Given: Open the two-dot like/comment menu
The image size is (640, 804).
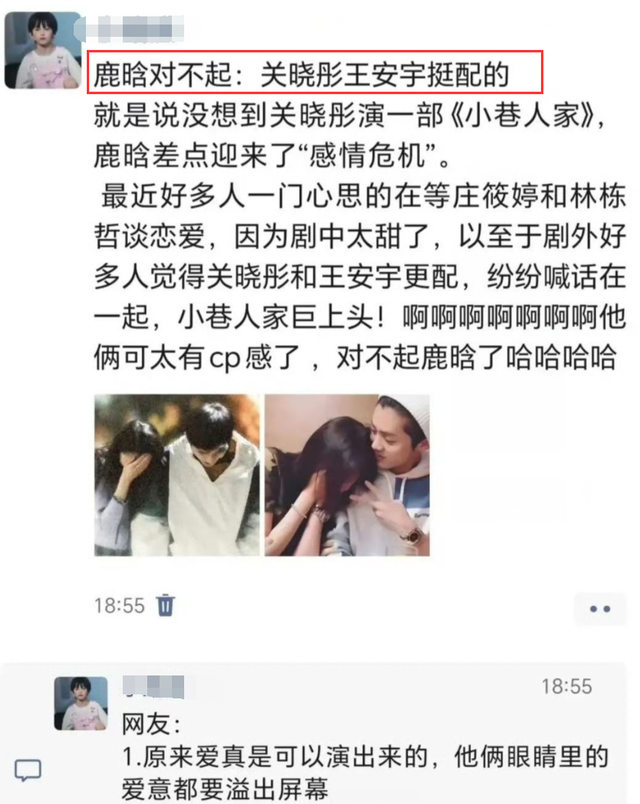Looking at the screenshot, I should (x=600, y=609).
